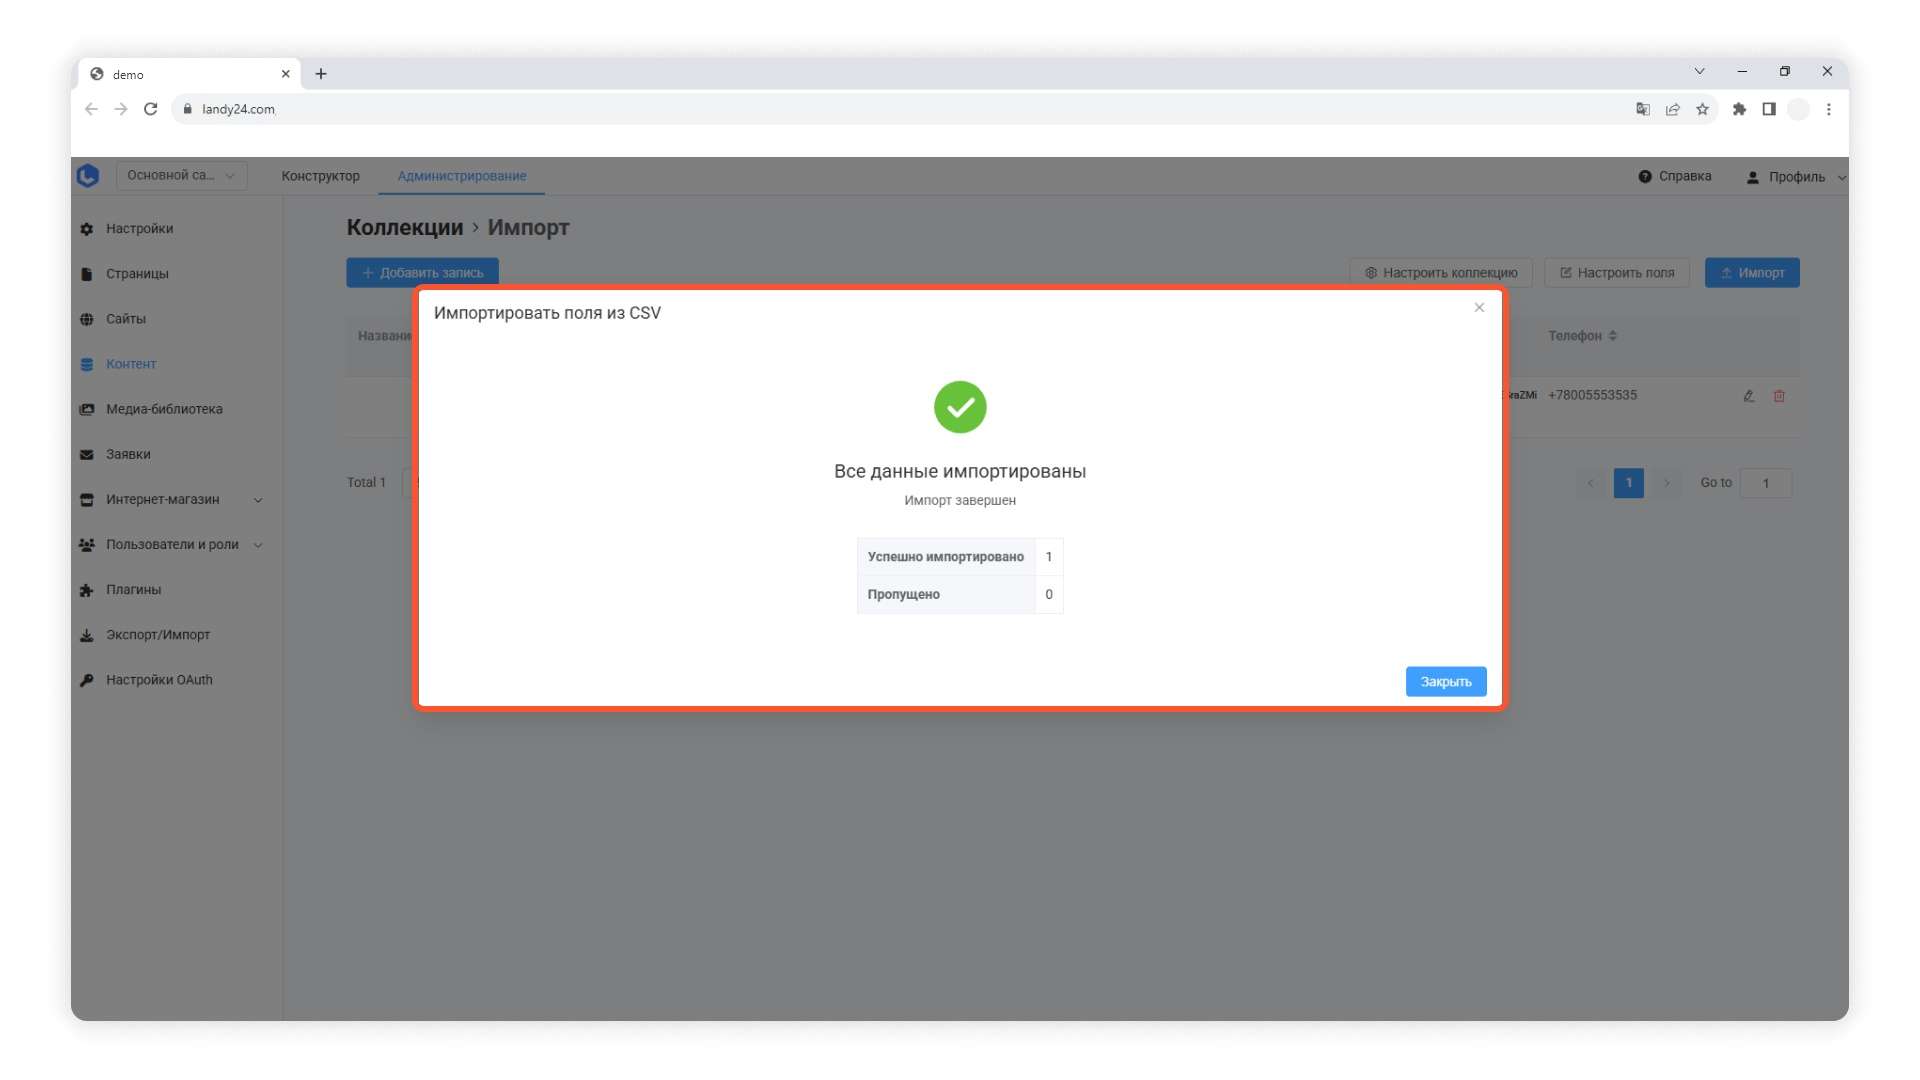Open the Профиль dropdown menu
Image resolution: width=1920 pixels, height=1080 pixels.
click(x=1796, y=177)
